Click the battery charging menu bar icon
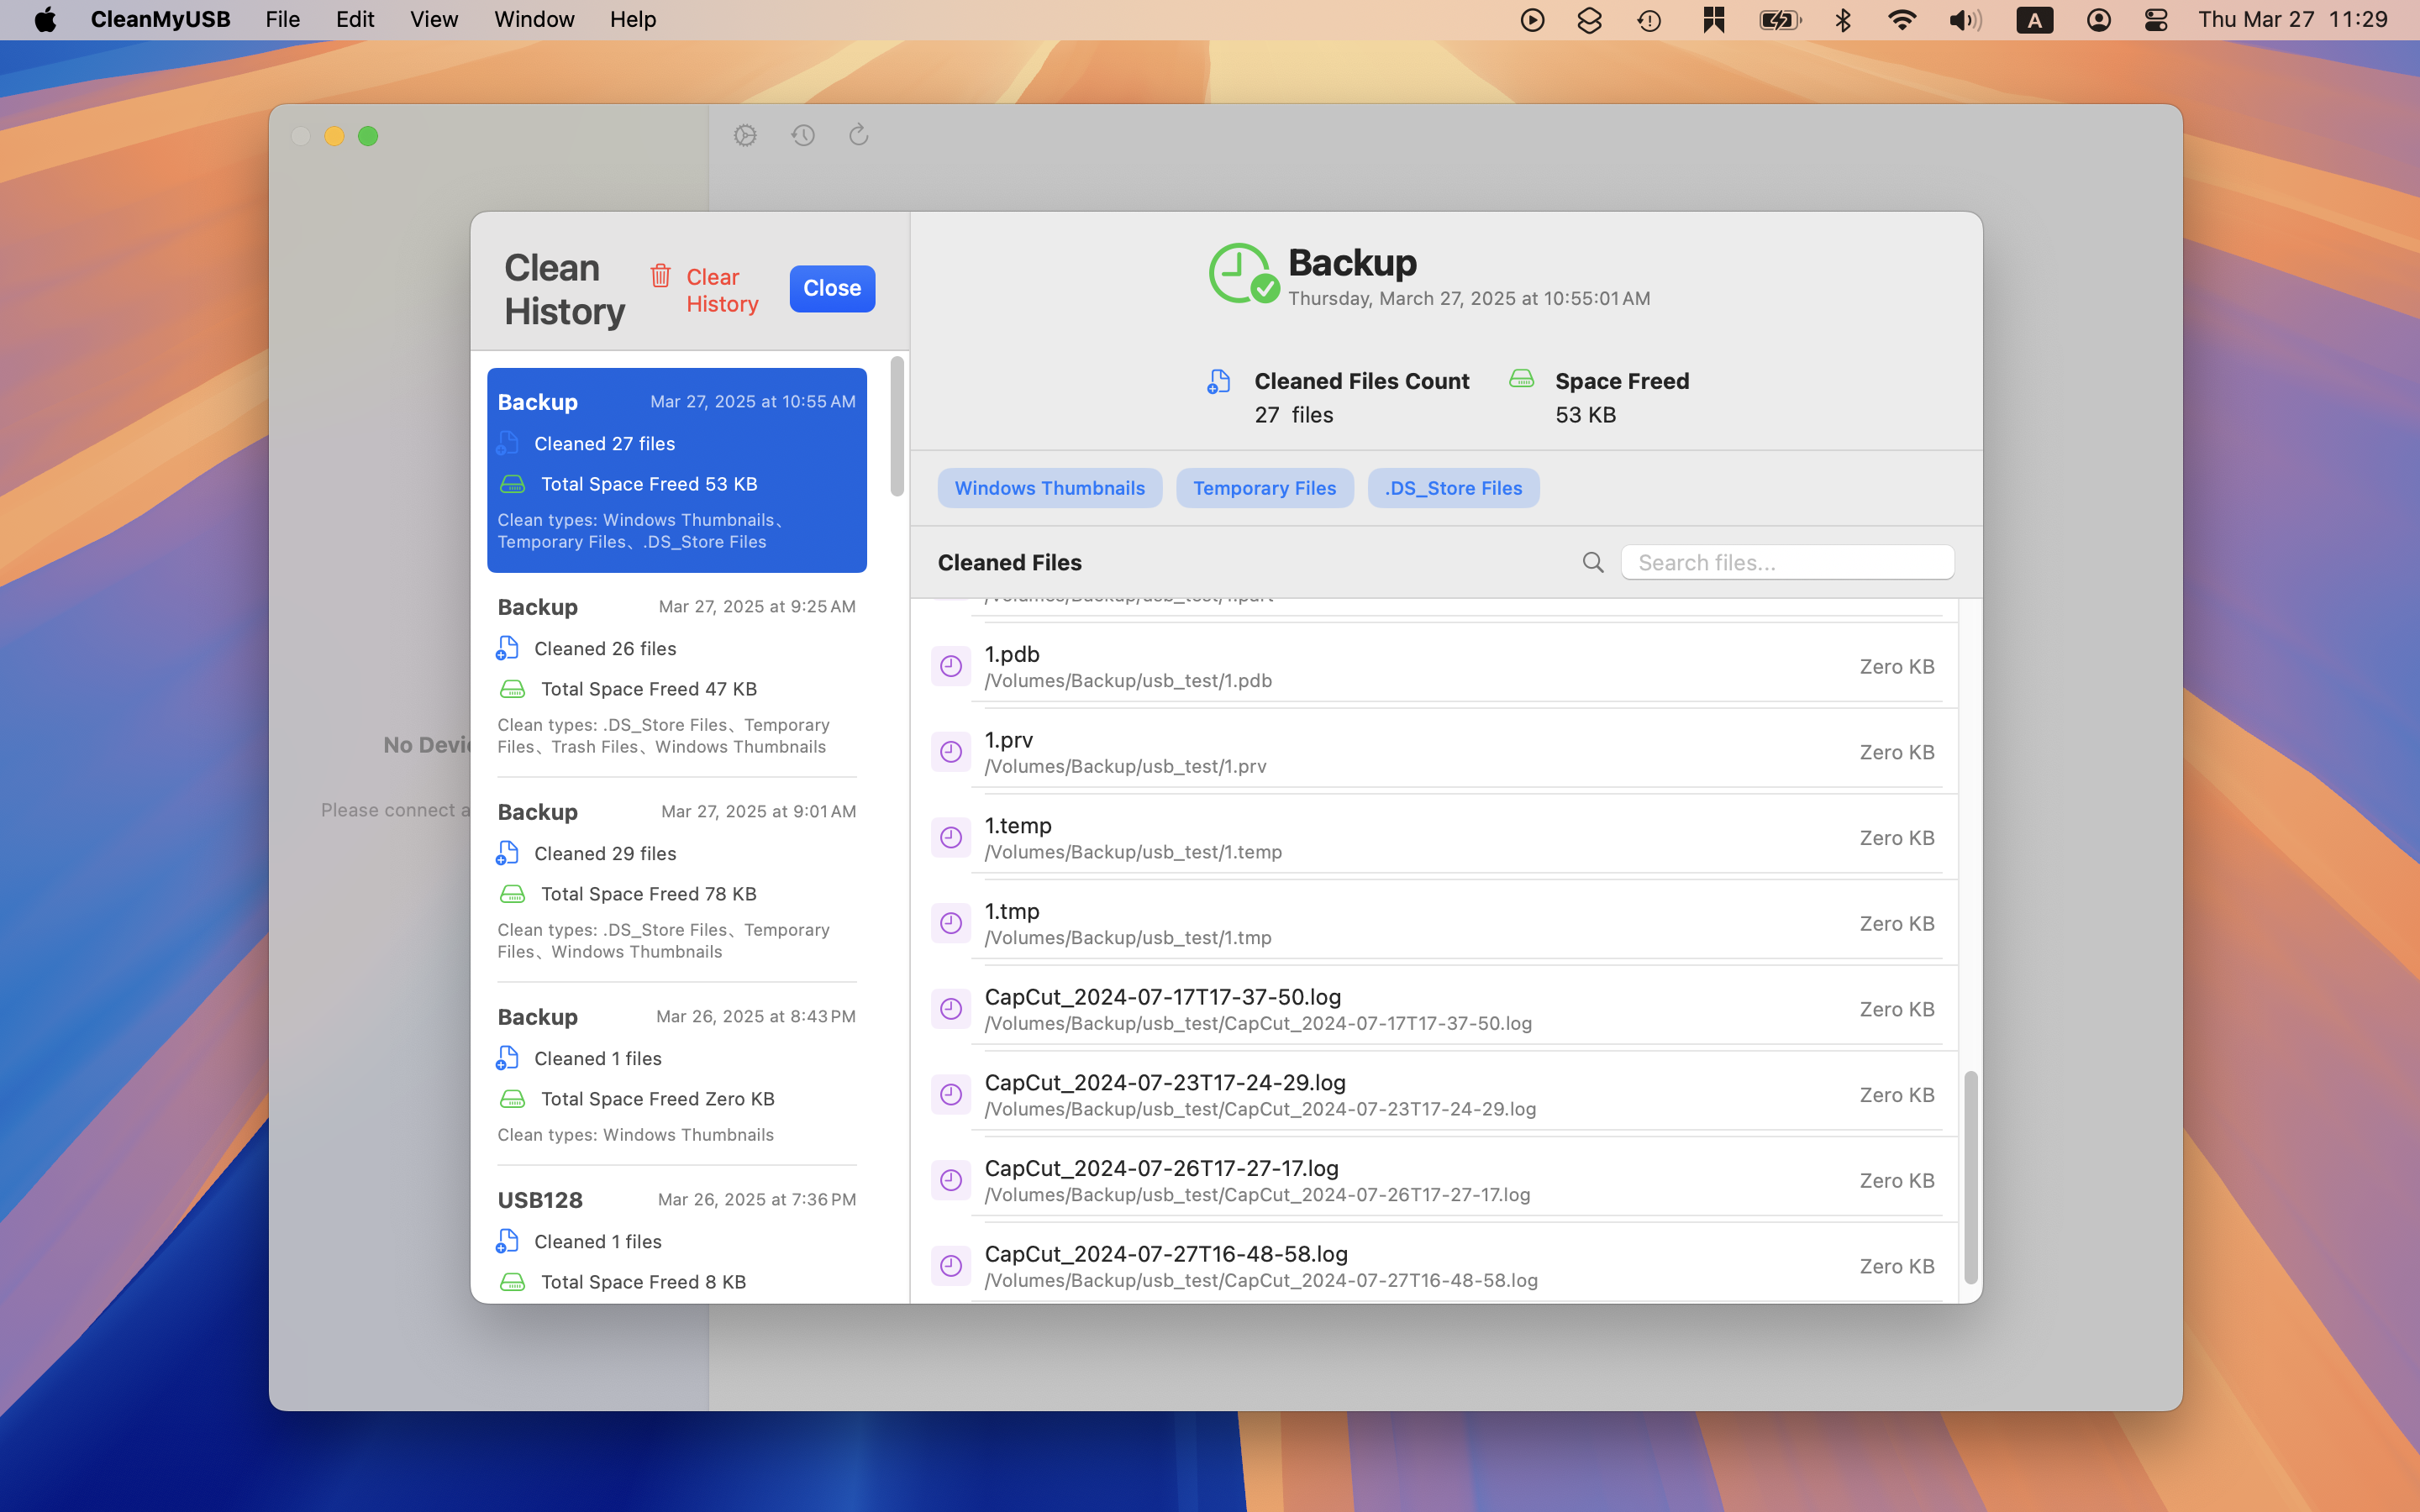This screenshot has height=1512, width=2420. 1780,20
